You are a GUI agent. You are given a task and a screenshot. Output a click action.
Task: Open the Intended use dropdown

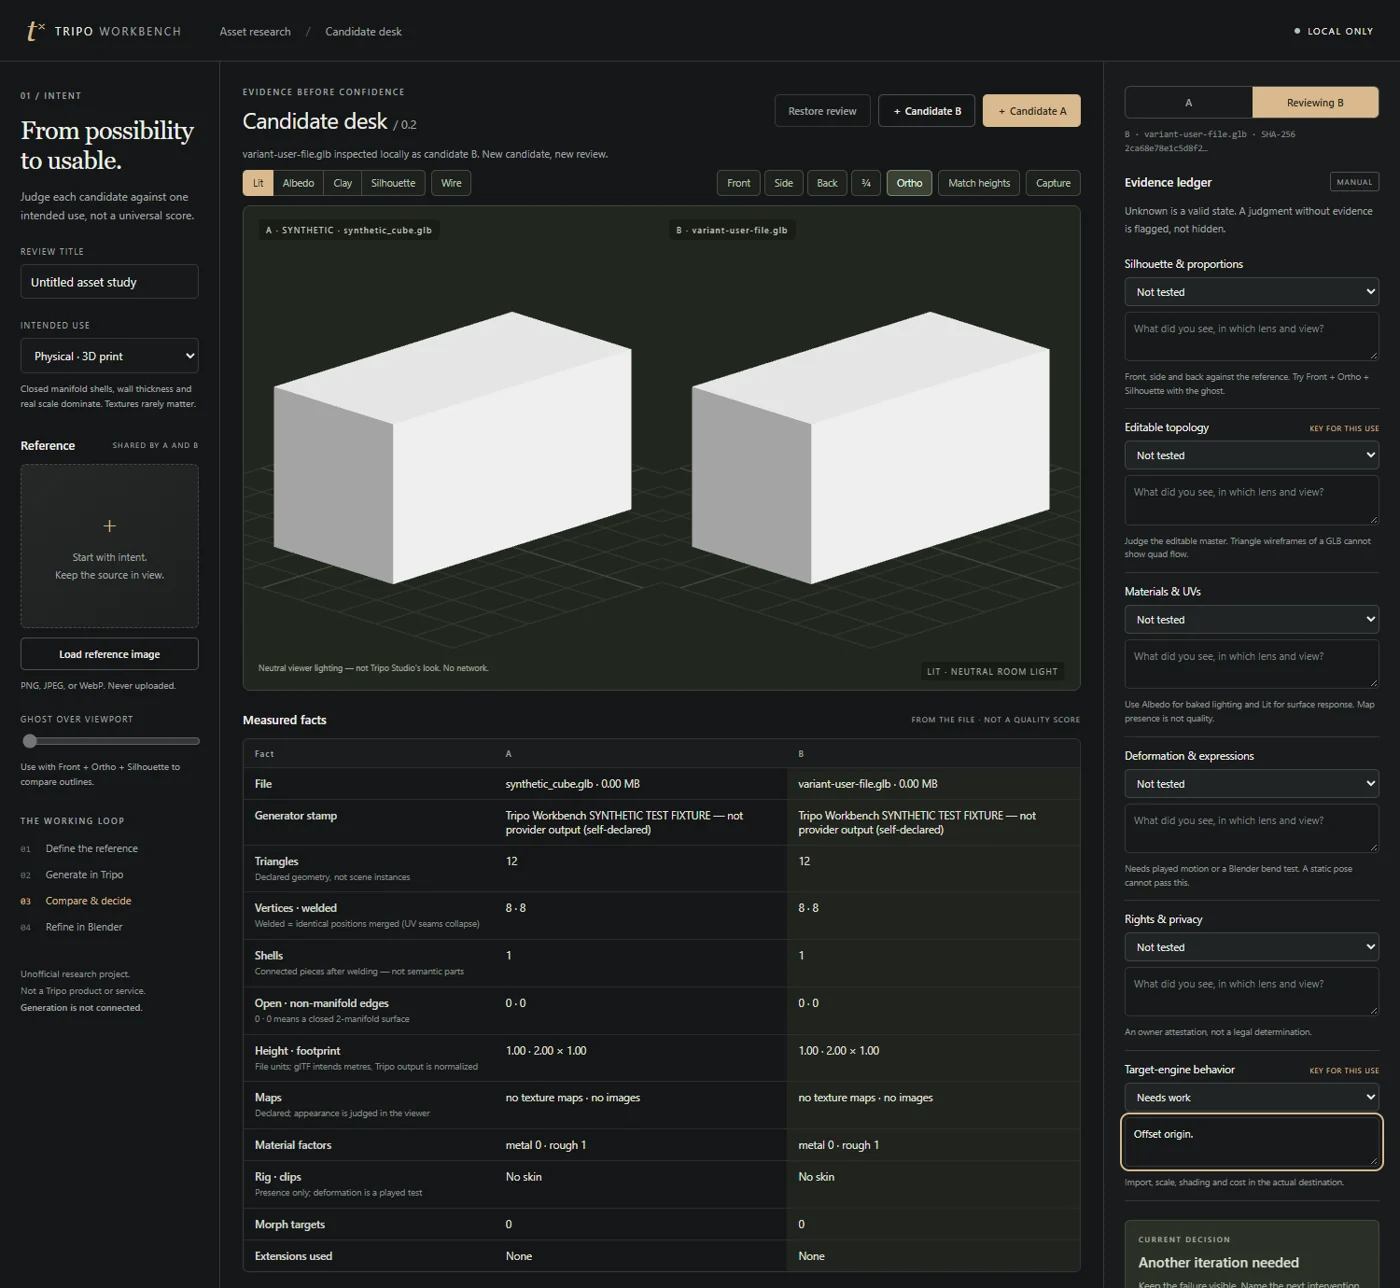110,356
